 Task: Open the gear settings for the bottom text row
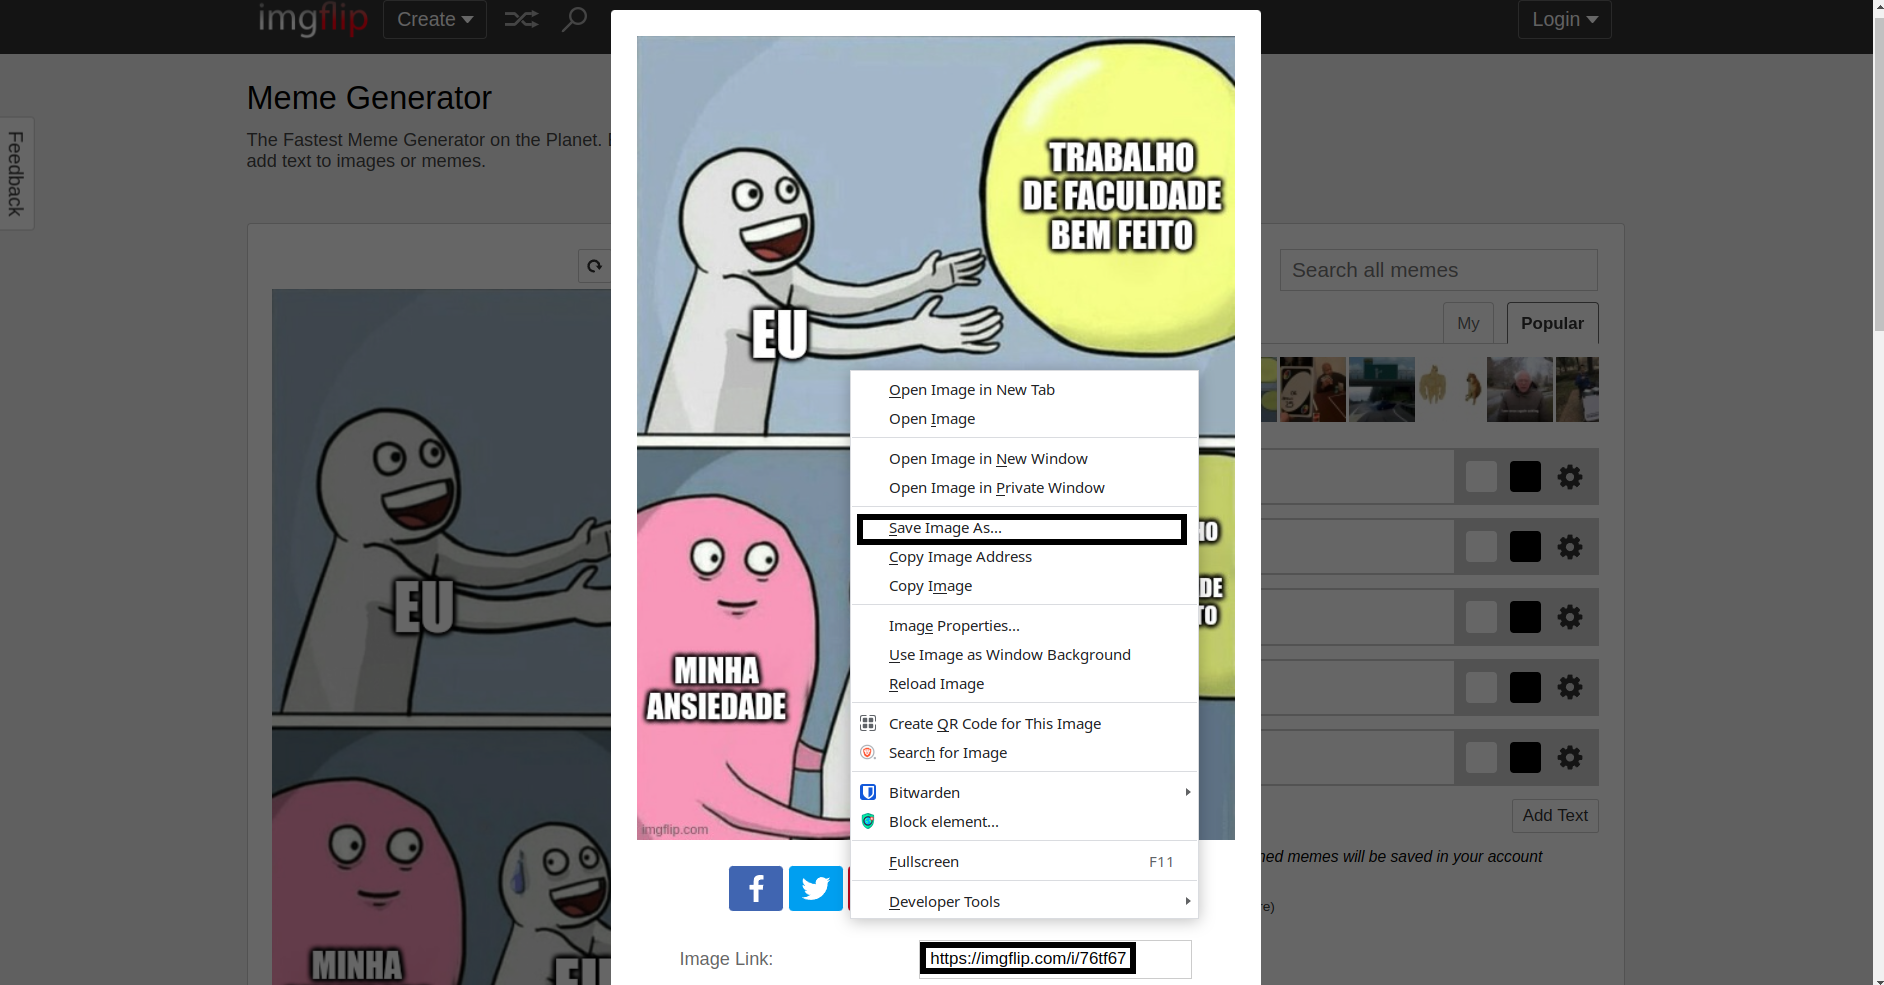click(1569, 757)
